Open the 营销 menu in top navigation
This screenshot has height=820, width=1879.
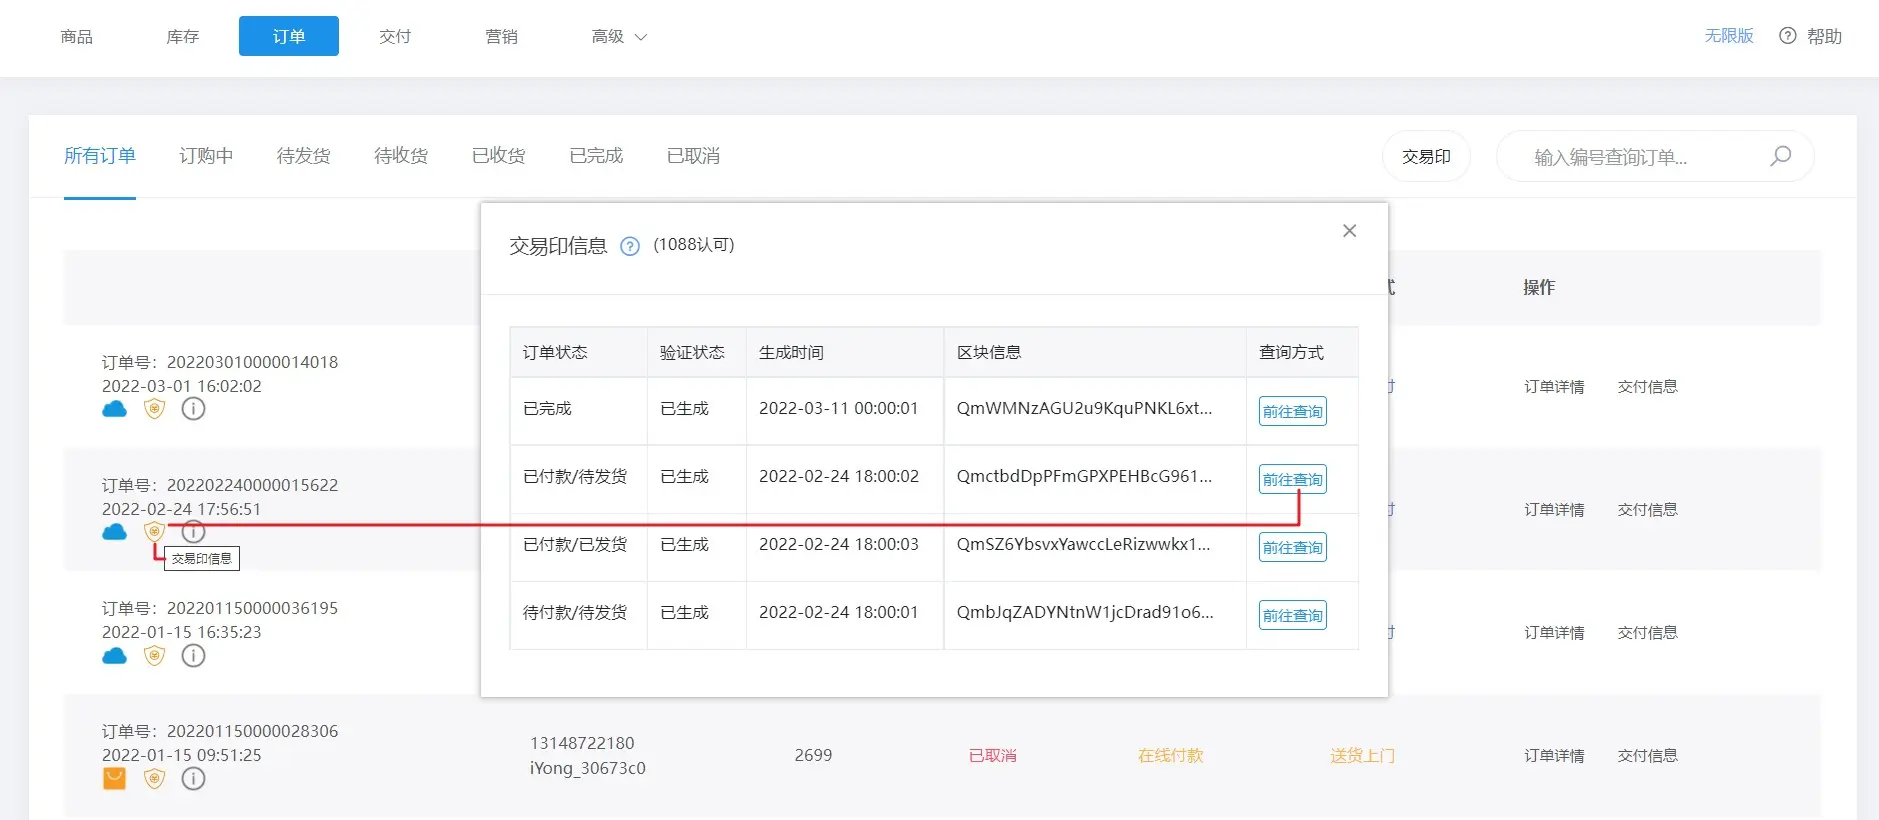pyautogui.click(x=501, y=37)
